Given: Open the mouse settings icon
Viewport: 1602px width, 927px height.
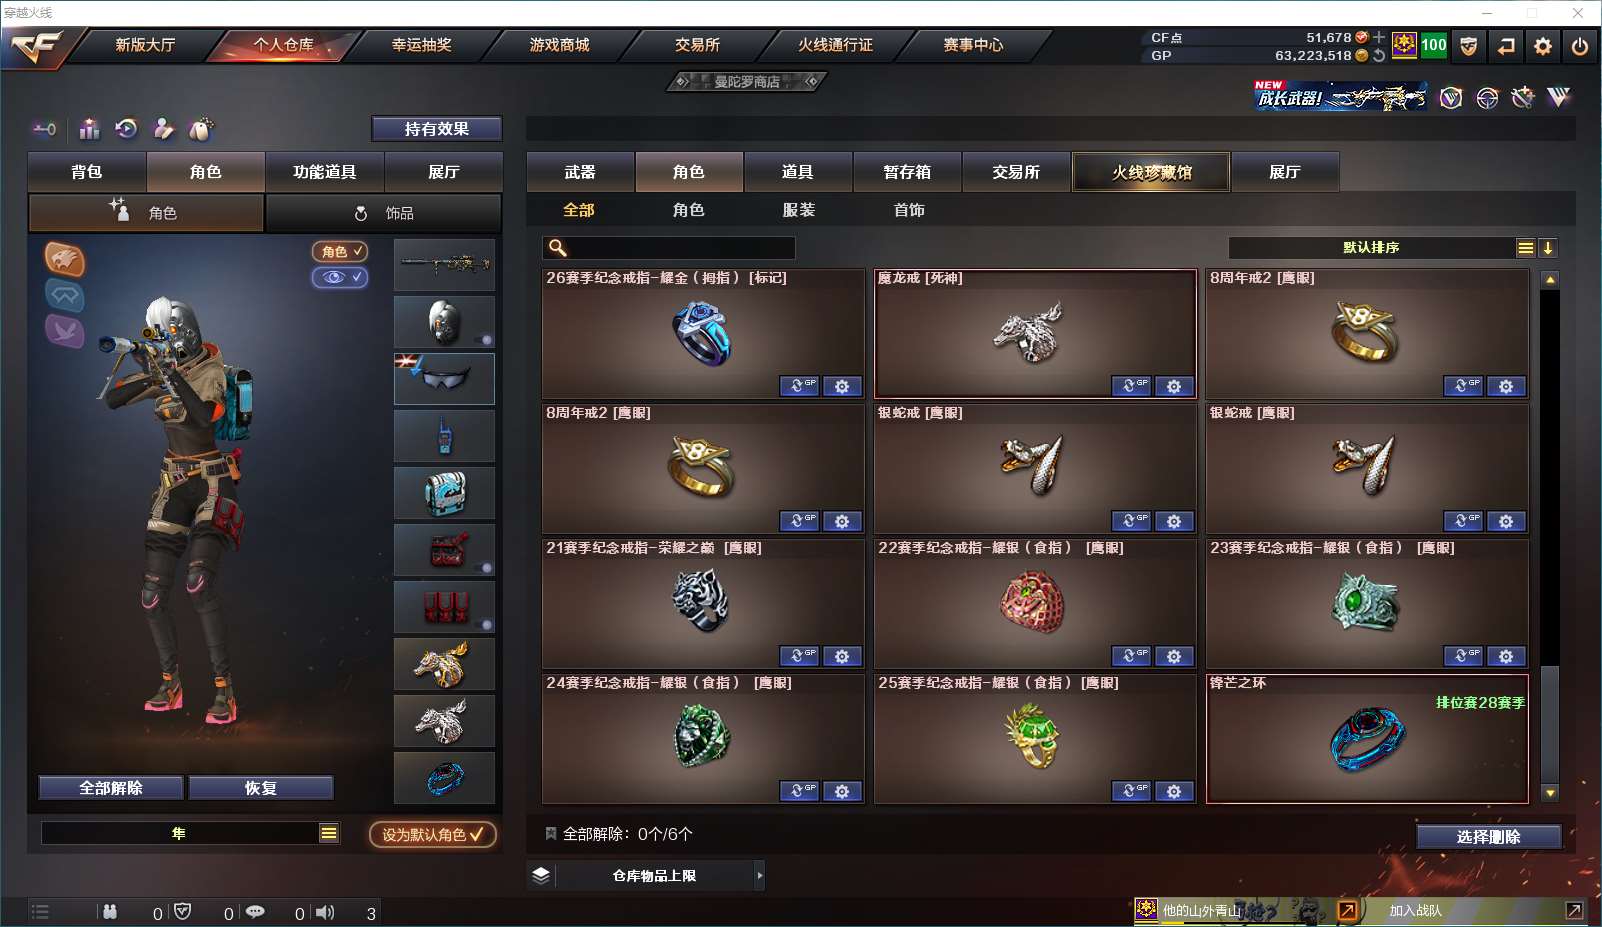Looking at the screenshot, I should (x=201, y=129).
